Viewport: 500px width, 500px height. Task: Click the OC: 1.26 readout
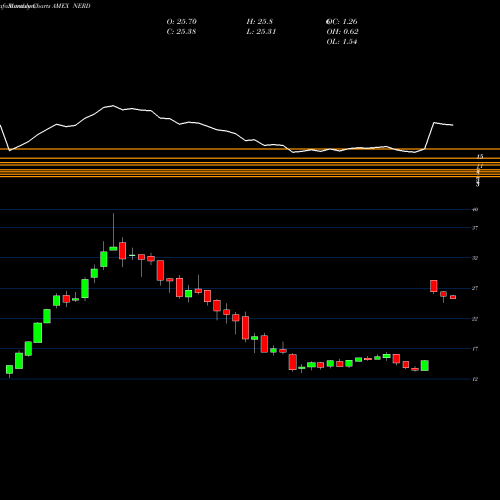pos(342,22)
